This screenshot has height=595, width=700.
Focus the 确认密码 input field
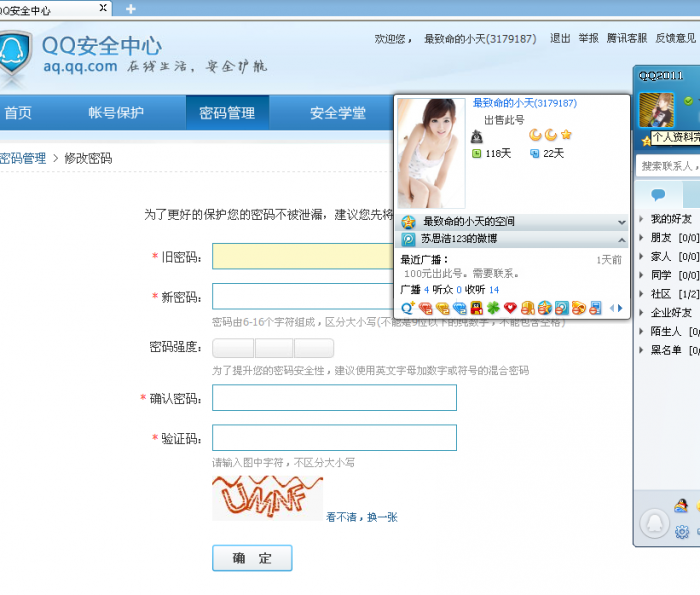[334, 398]
